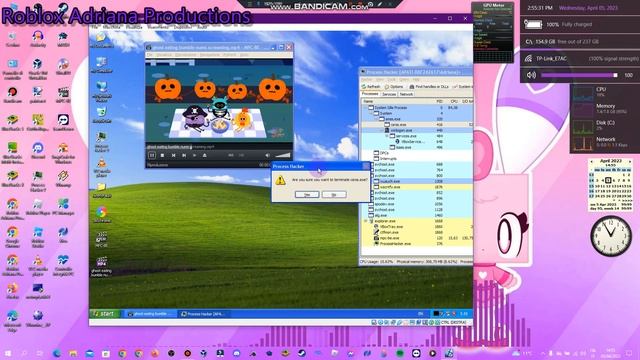Skip to next file in MPC-BE player
Viewport: 640px width, 360px height.
pos(184,156)
